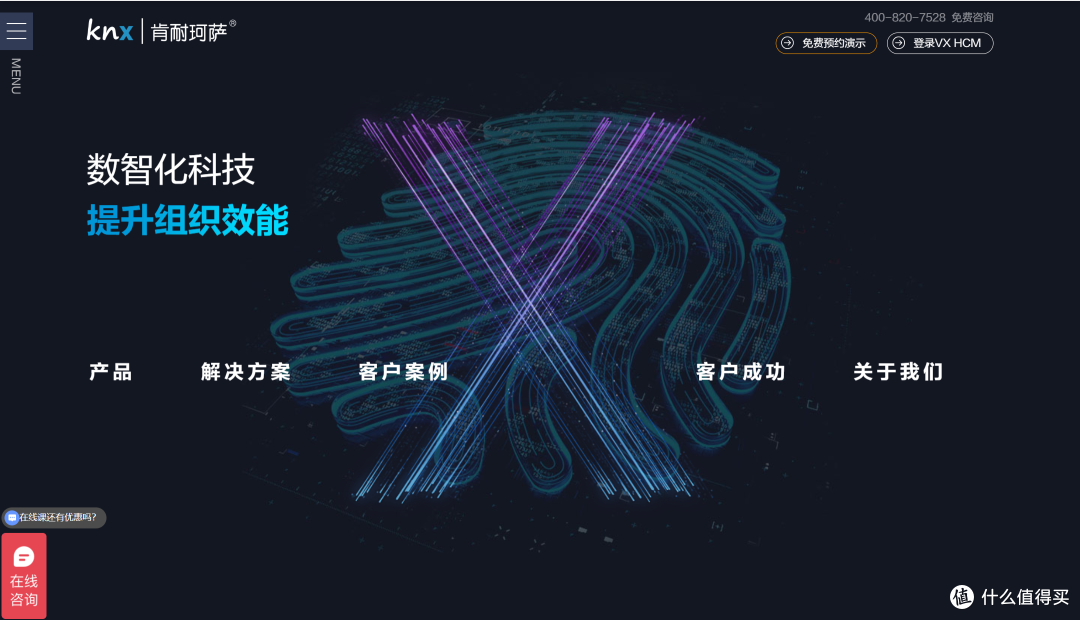This screenshot has width=1080, height=620.
Task: Click the 数智化科技 headline text
Action: tap(171, 169)
